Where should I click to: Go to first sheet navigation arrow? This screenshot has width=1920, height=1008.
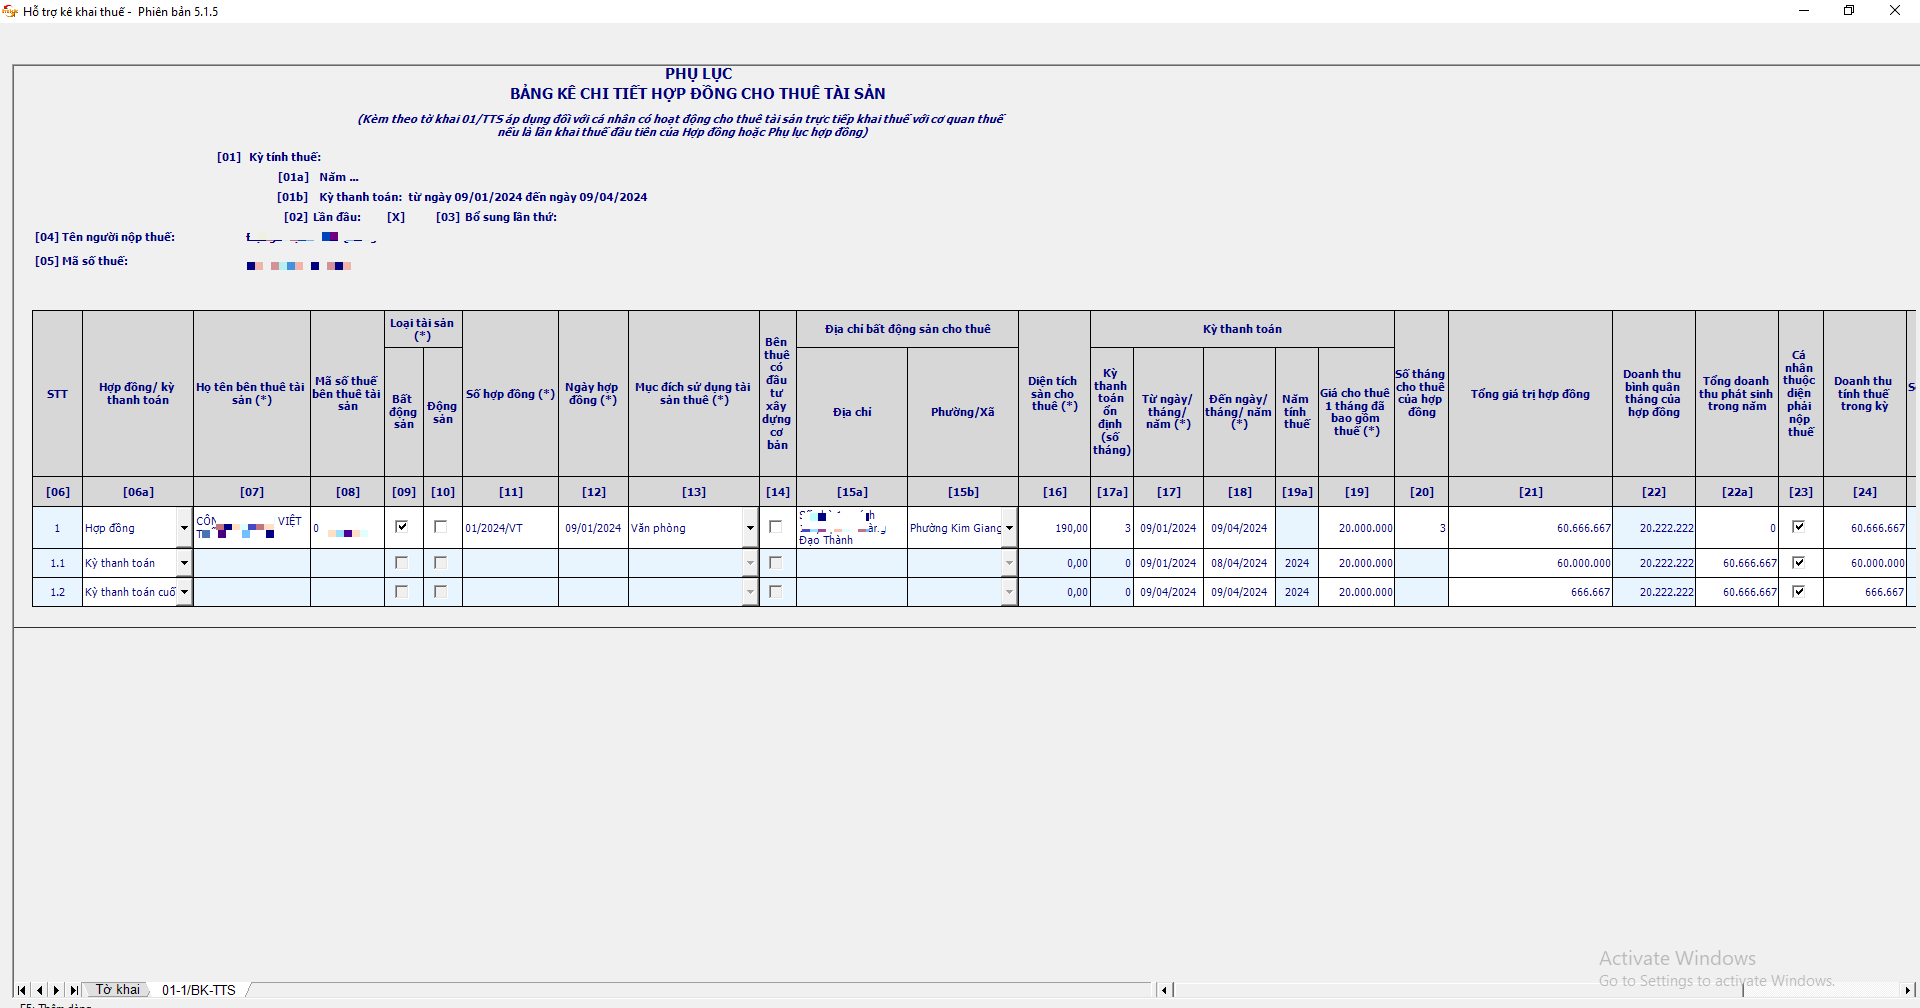pos(21,990)
